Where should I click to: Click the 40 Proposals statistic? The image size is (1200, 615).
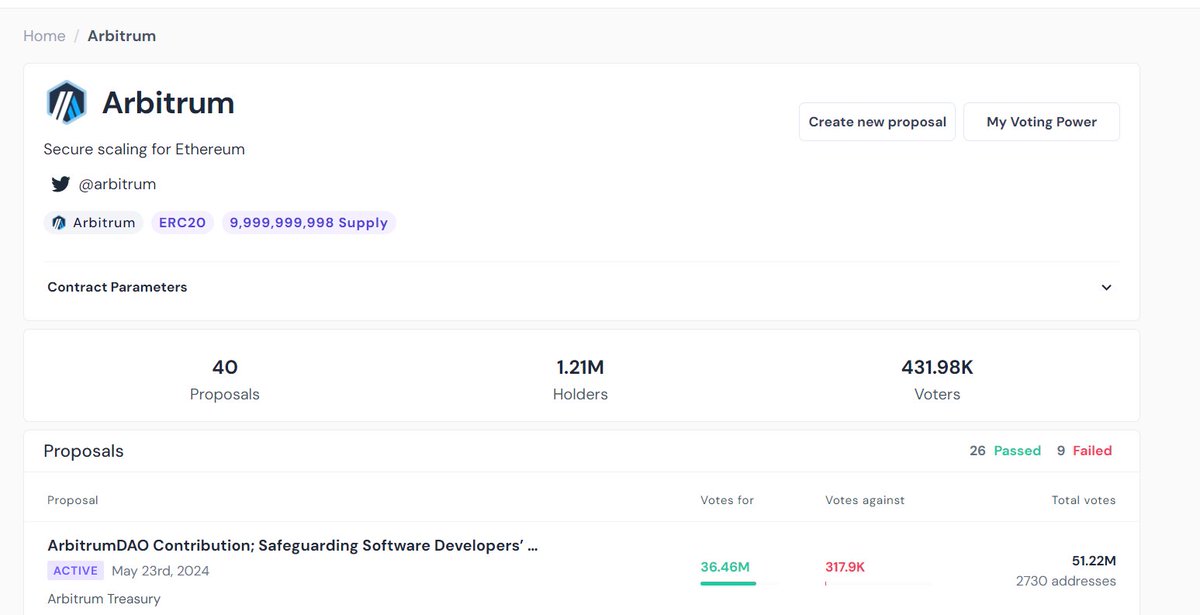tap(225, 380)
